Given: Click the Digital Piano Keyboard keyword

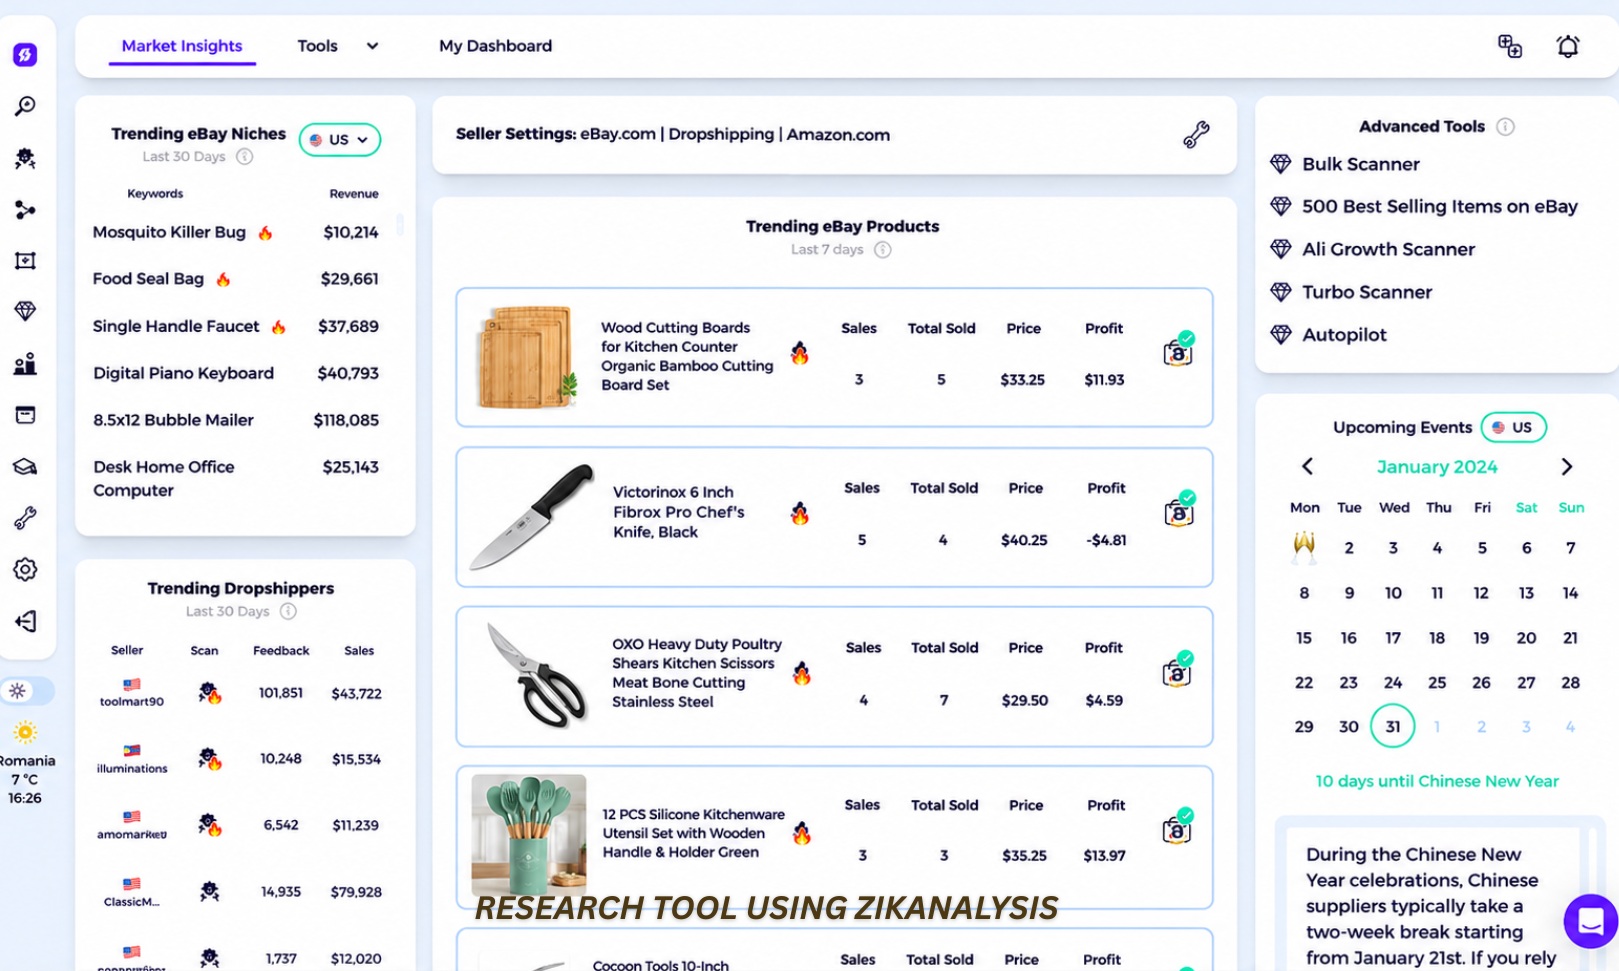Looking at the screenshot, I should click(183, 373).
